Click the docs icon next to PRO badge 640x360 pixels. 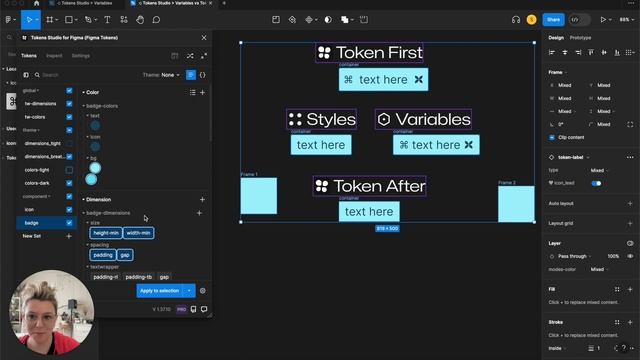pos(193,309)
